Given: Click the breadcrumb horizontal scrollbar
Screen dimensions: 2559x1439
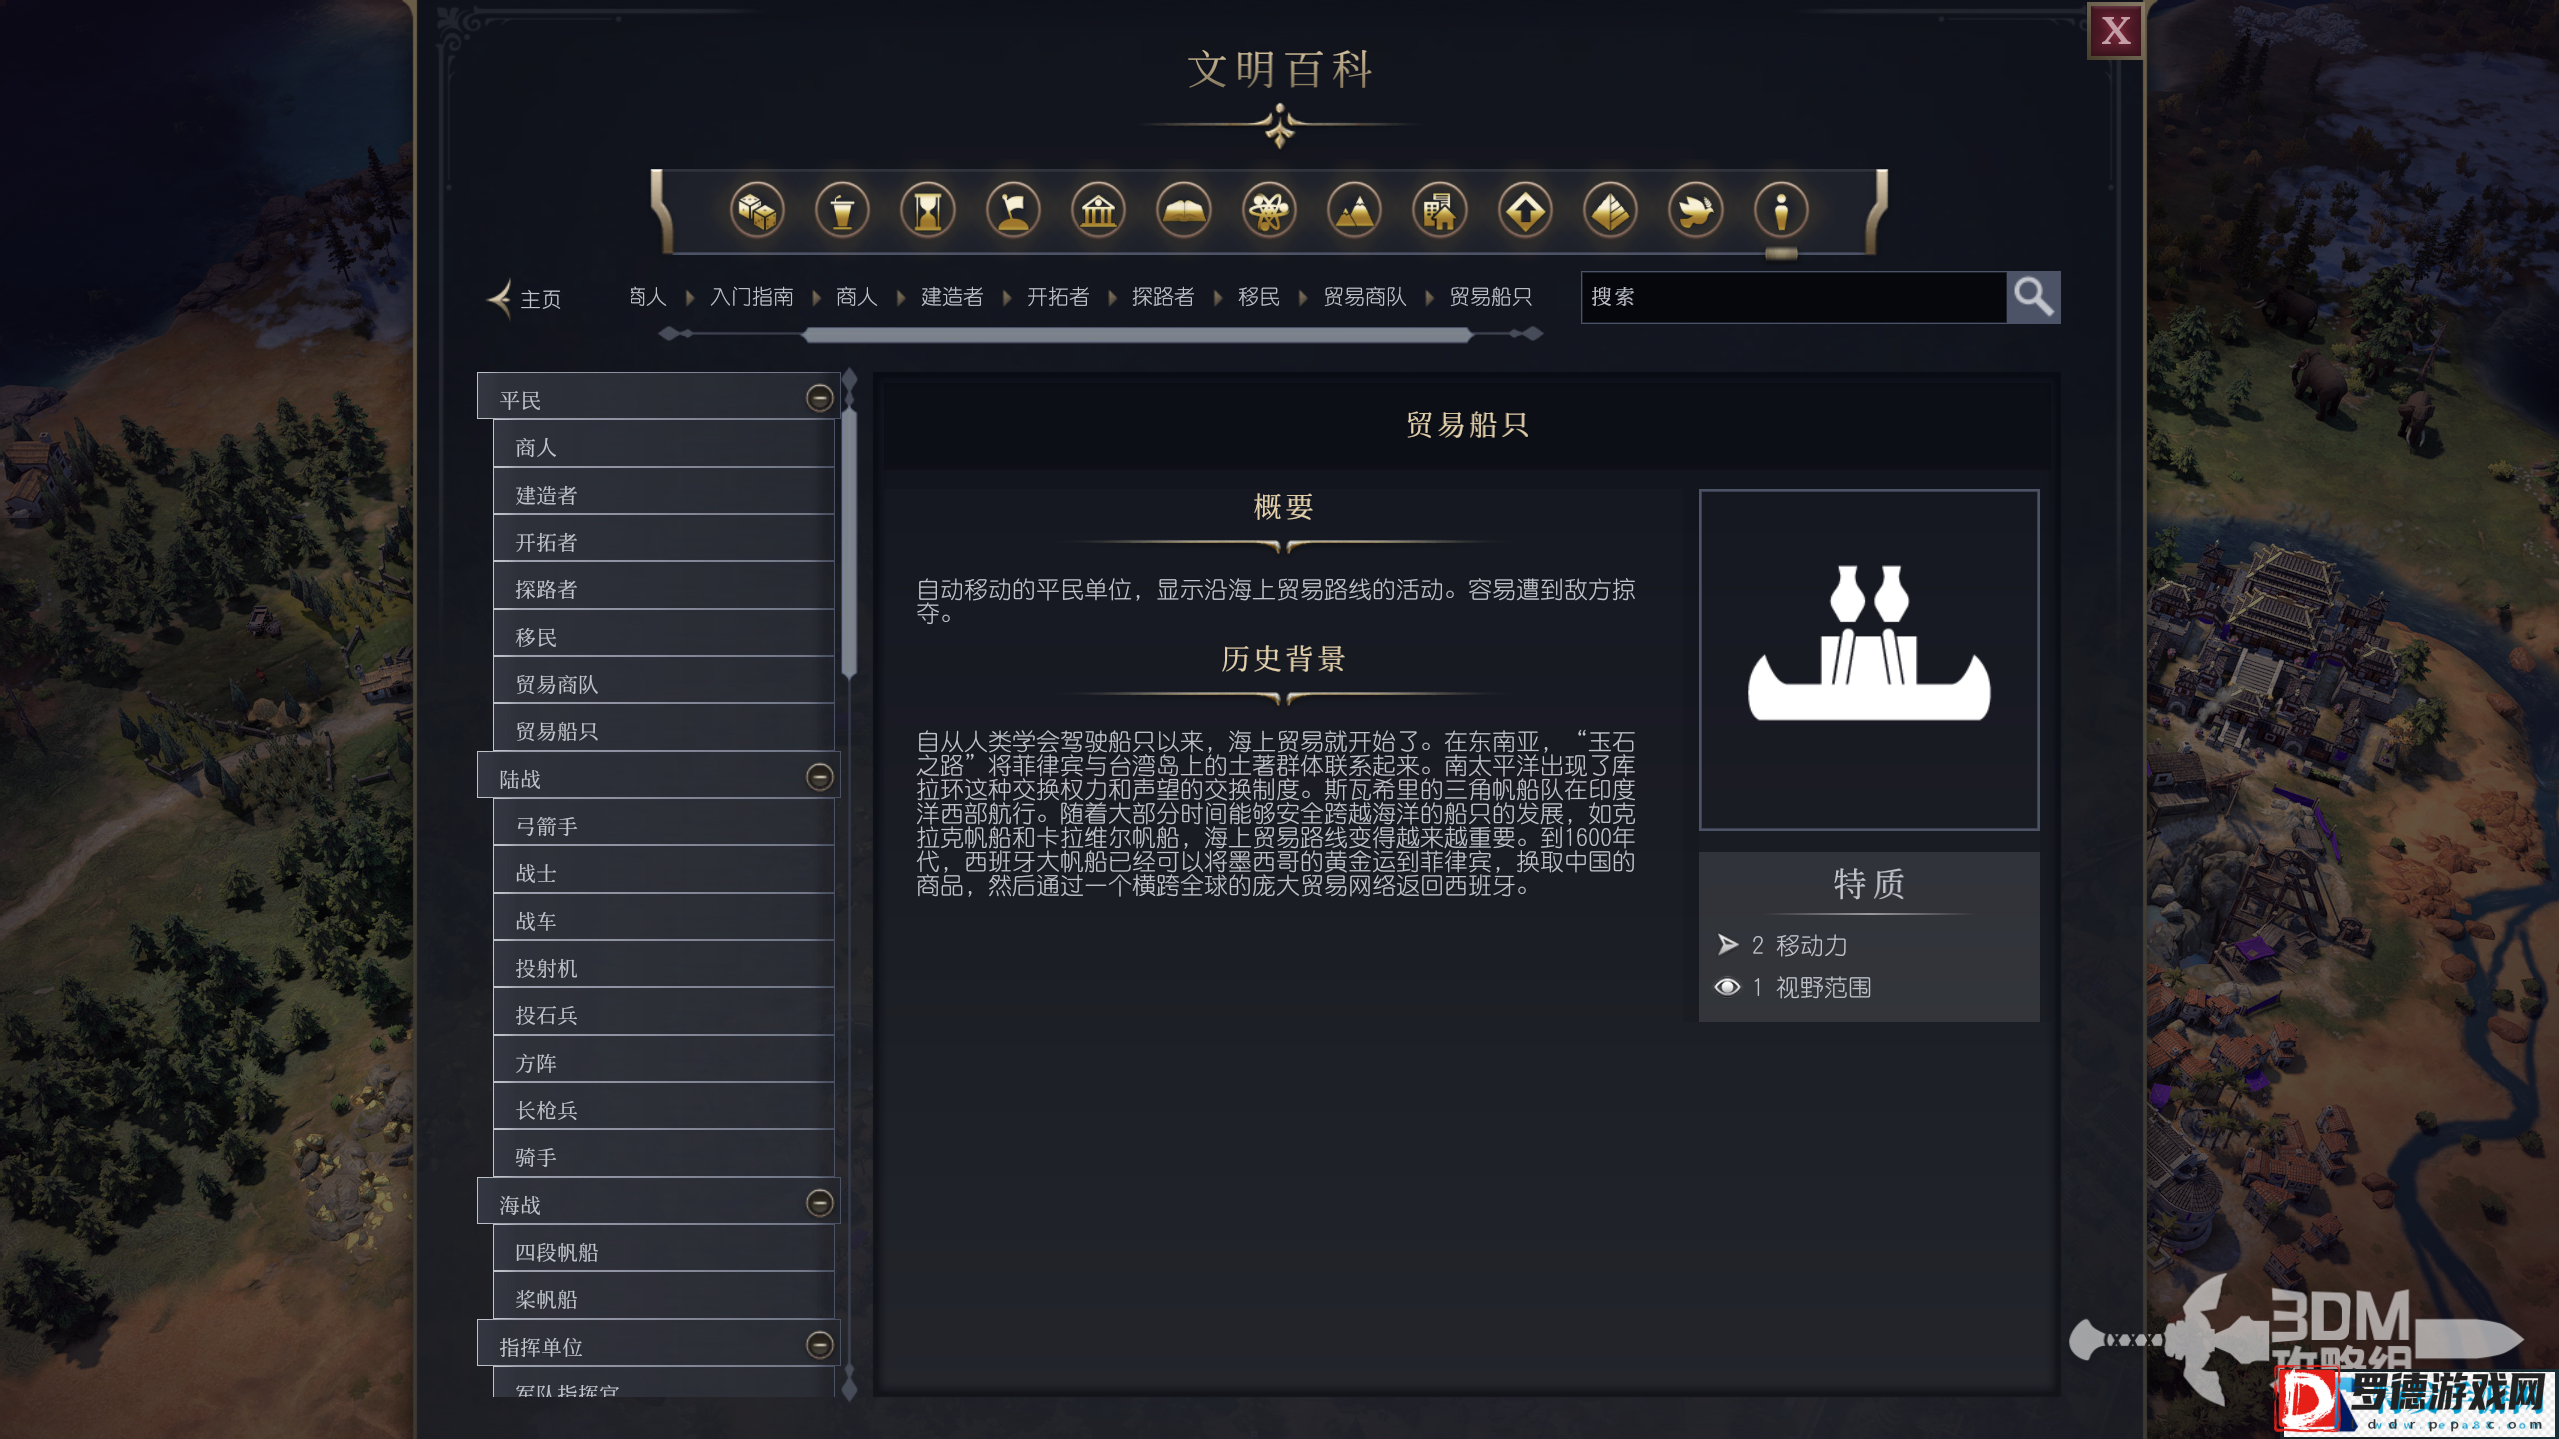Looking at the screenshot, I should (1137, 335).
